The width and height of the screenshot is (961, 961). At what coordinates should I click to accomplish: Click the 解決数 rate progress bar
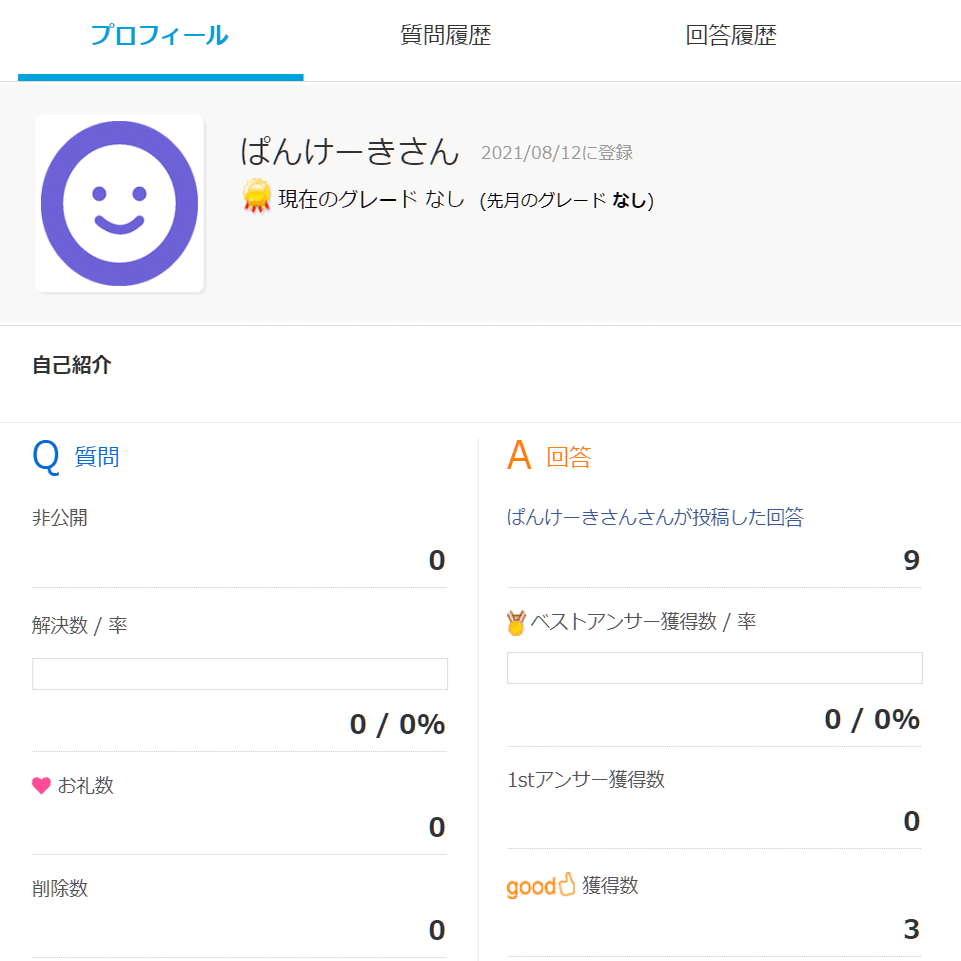[240, 674]
